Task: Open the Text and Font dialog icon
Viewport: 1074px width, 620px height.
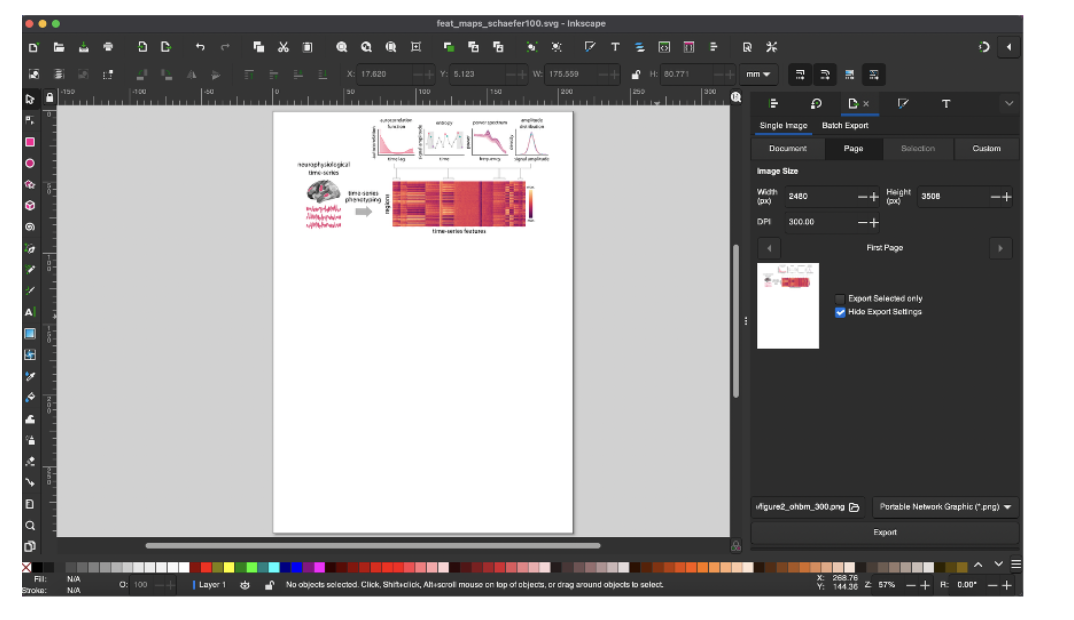Action: point(615,47)
